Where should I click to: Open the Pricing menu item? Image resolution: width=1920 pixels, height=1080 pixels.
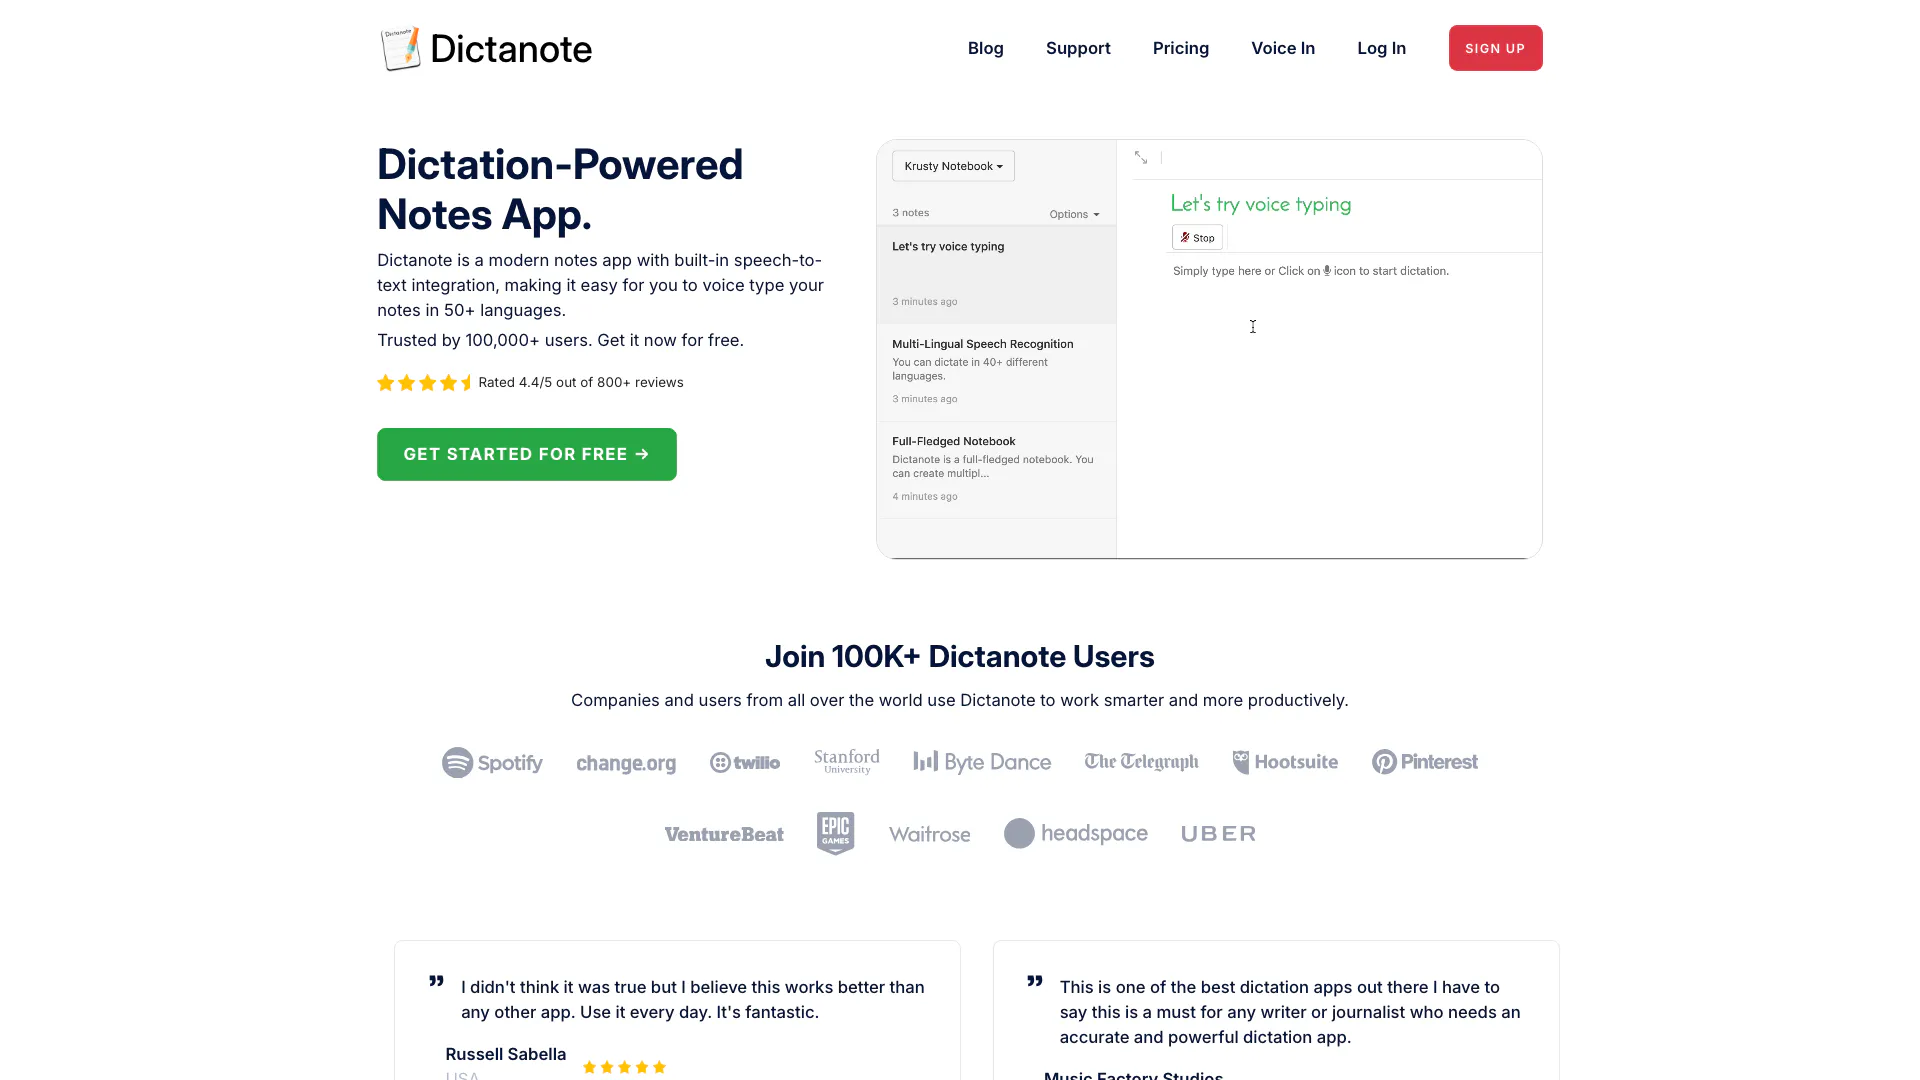tap(1181, 48)
